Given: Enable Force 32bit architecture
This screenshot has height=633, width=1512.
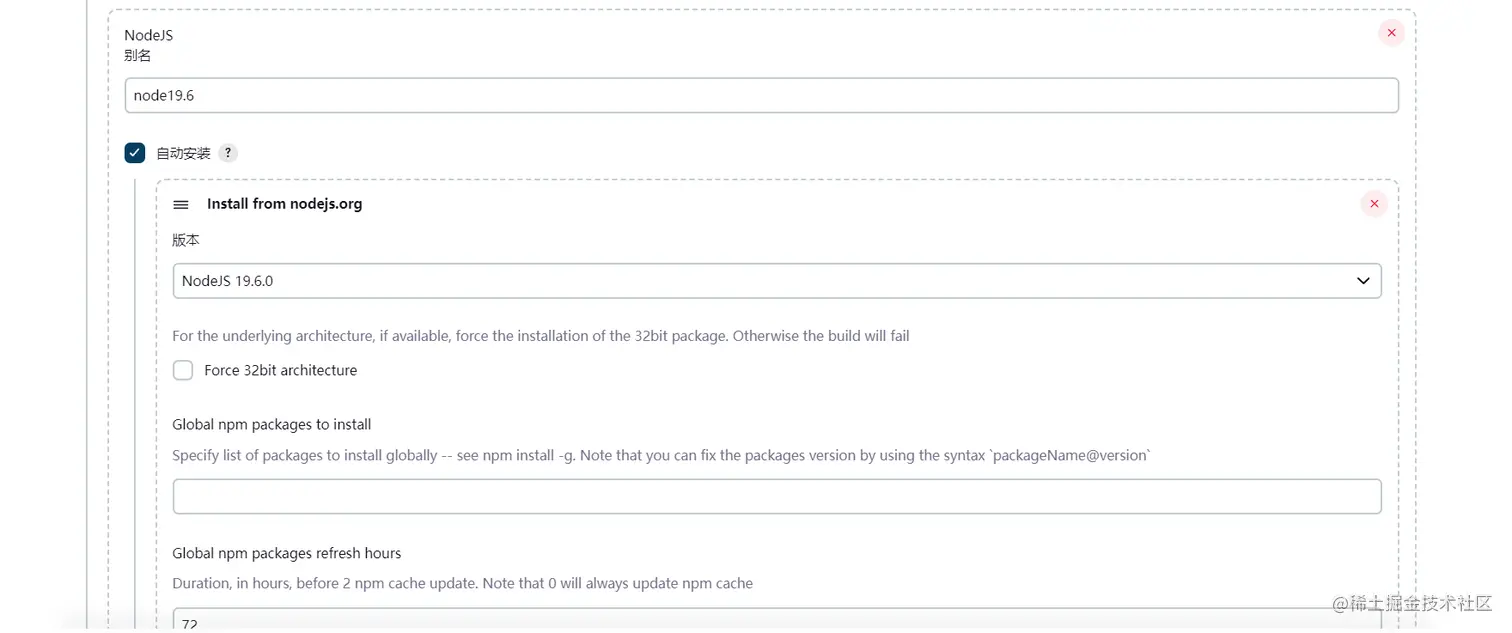Looking at the screenshot, I should coord(183,370).
